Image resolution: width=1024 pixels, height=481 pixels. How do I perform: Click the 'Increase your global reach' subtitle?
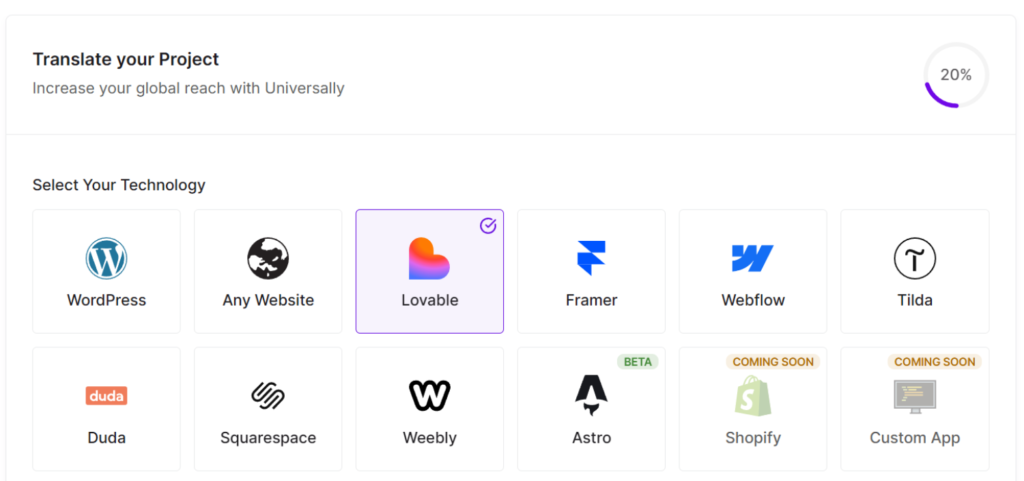(188, 88)
